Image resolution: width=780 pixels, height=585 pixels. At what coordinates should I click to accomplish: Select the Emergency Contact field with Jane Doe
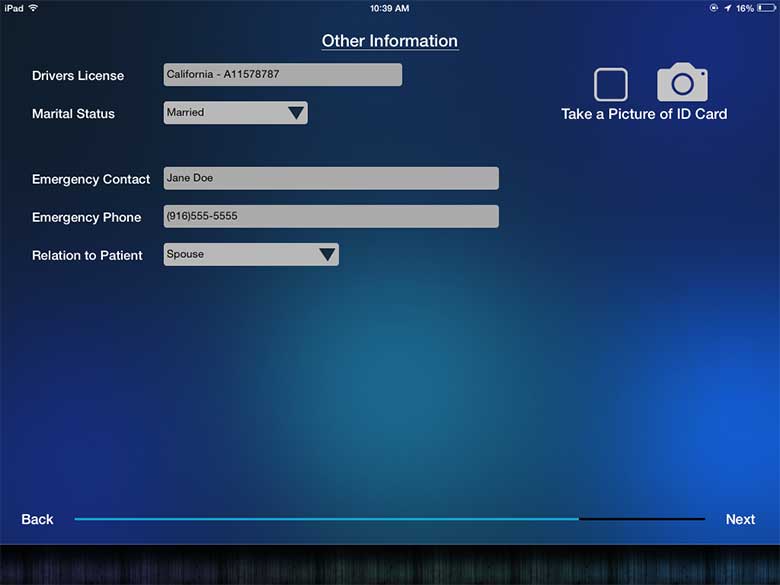coord(331,178)
